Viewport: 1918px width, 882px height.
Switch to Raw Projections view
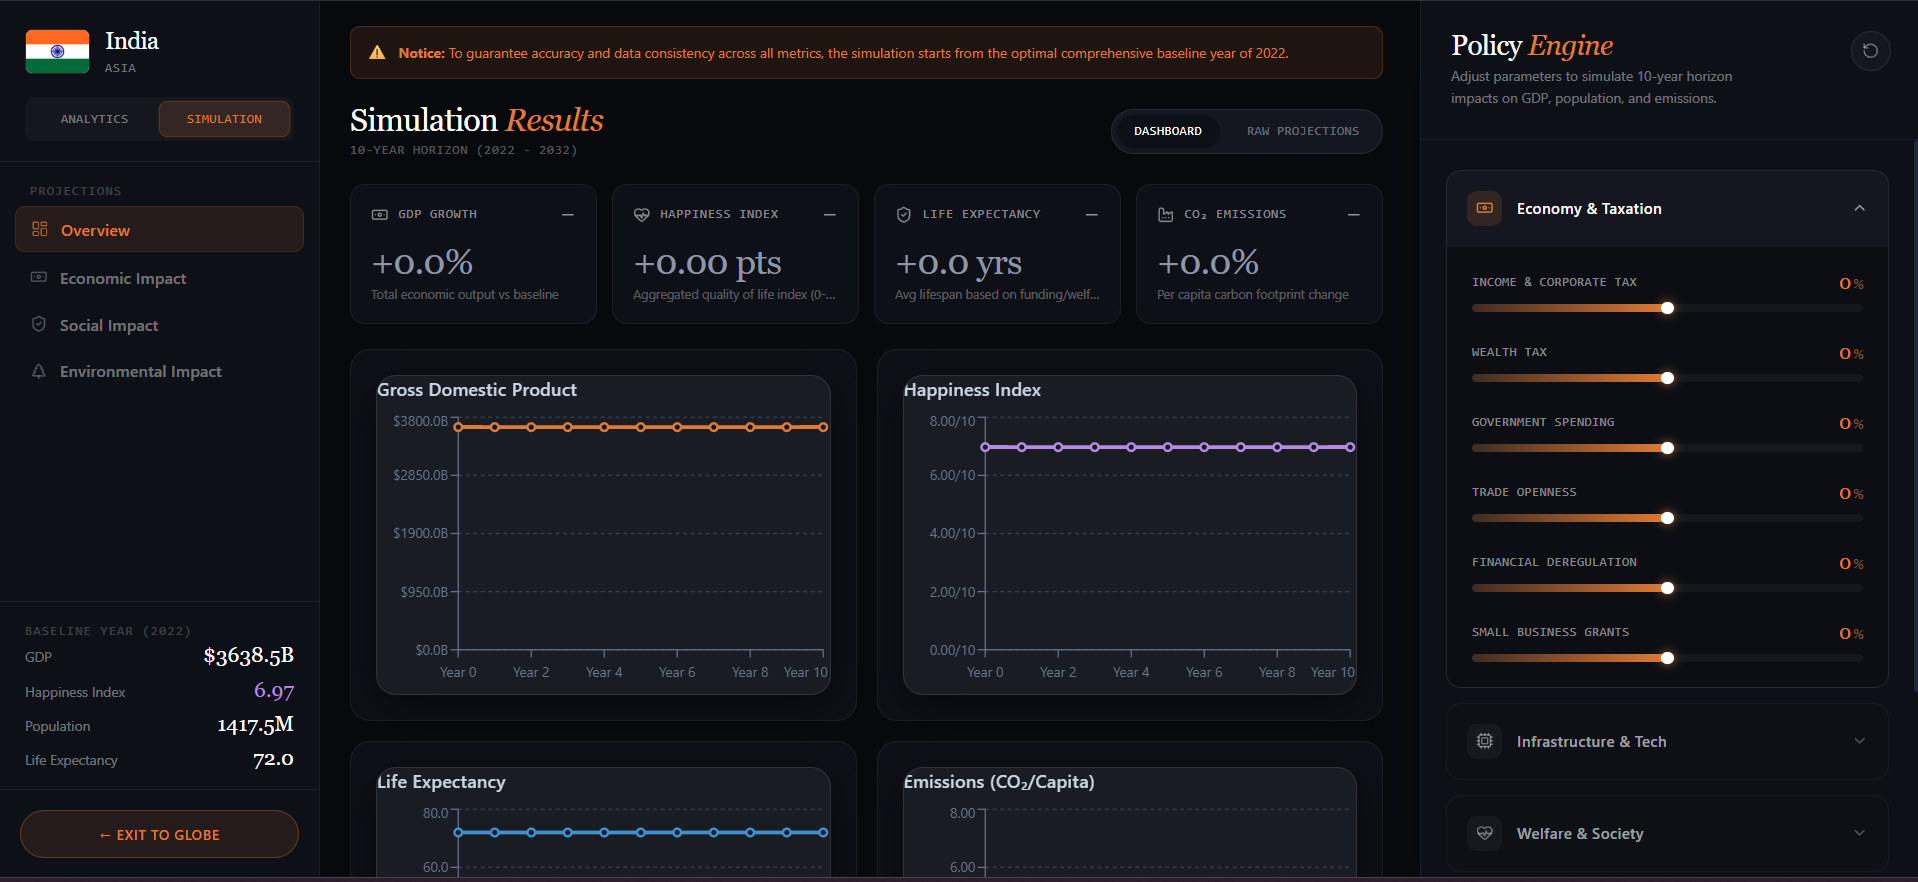coord(1302,131)
